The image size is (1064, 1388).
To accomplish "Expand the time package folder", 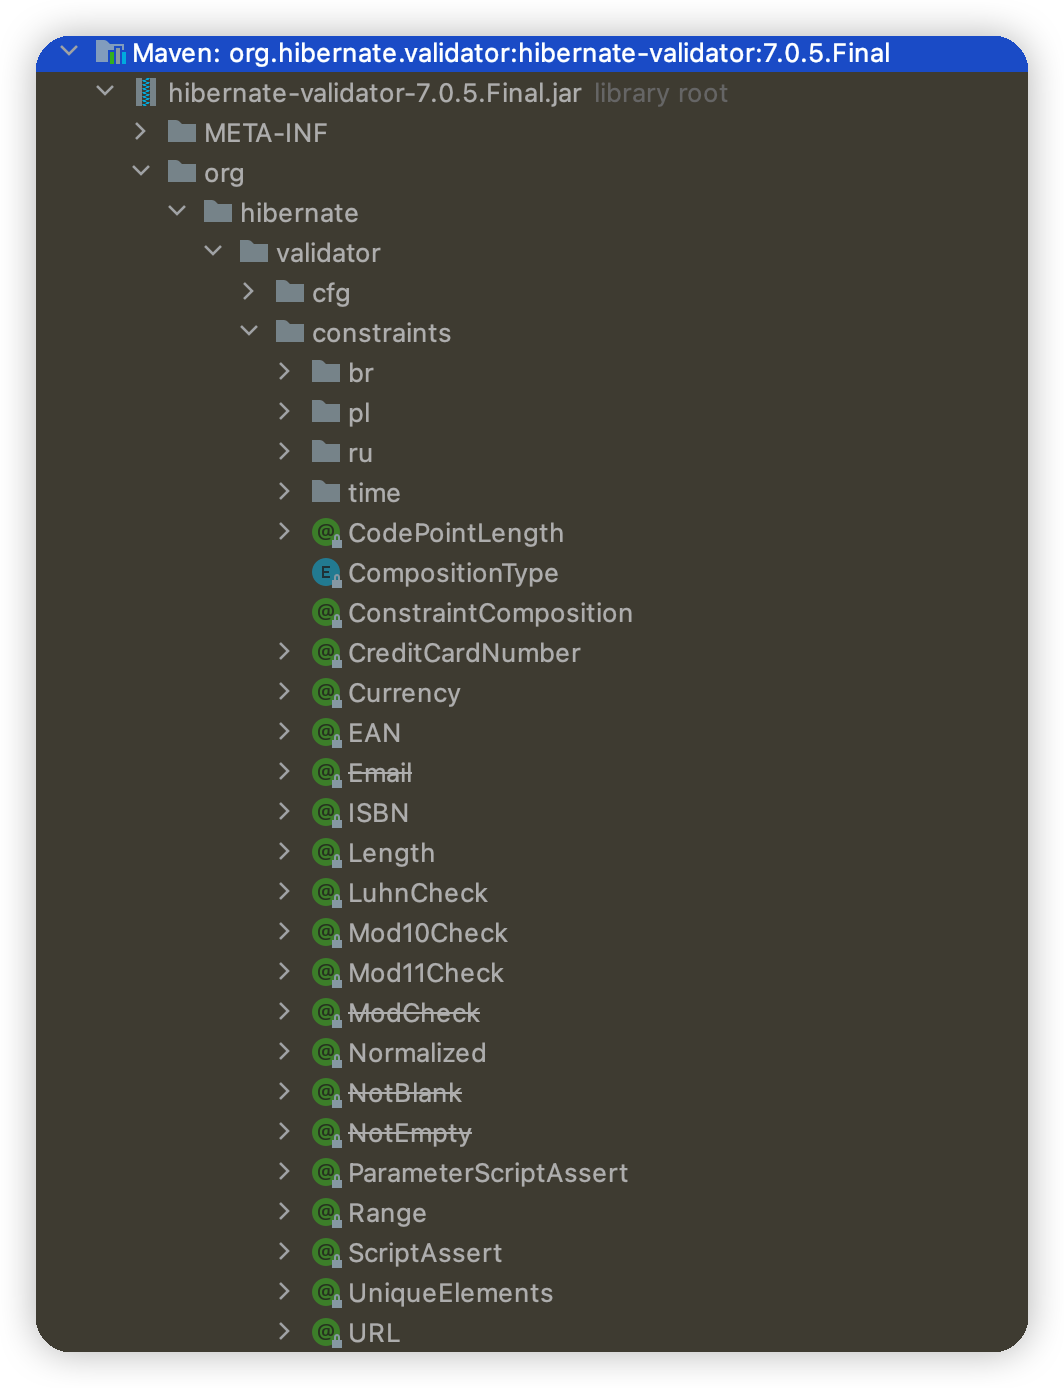I will click(x=285, y=492).
